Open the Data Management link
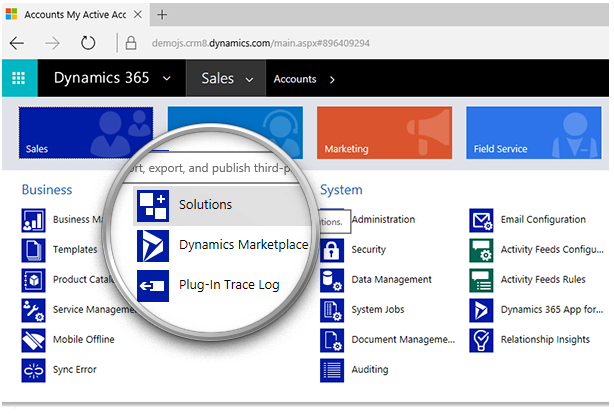 (x=391, y=279)
